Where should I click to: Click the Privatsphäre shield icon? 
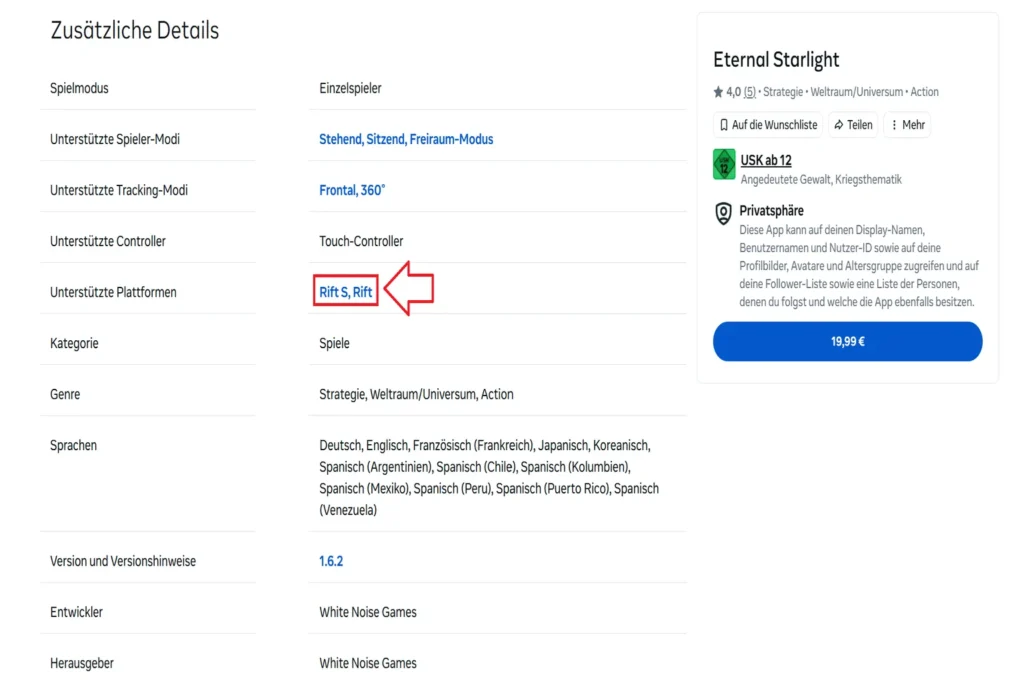[723, 213]
